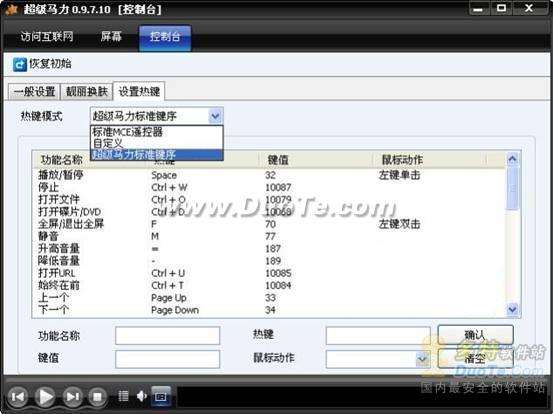Click 恢复初始 label to reset

50,64
